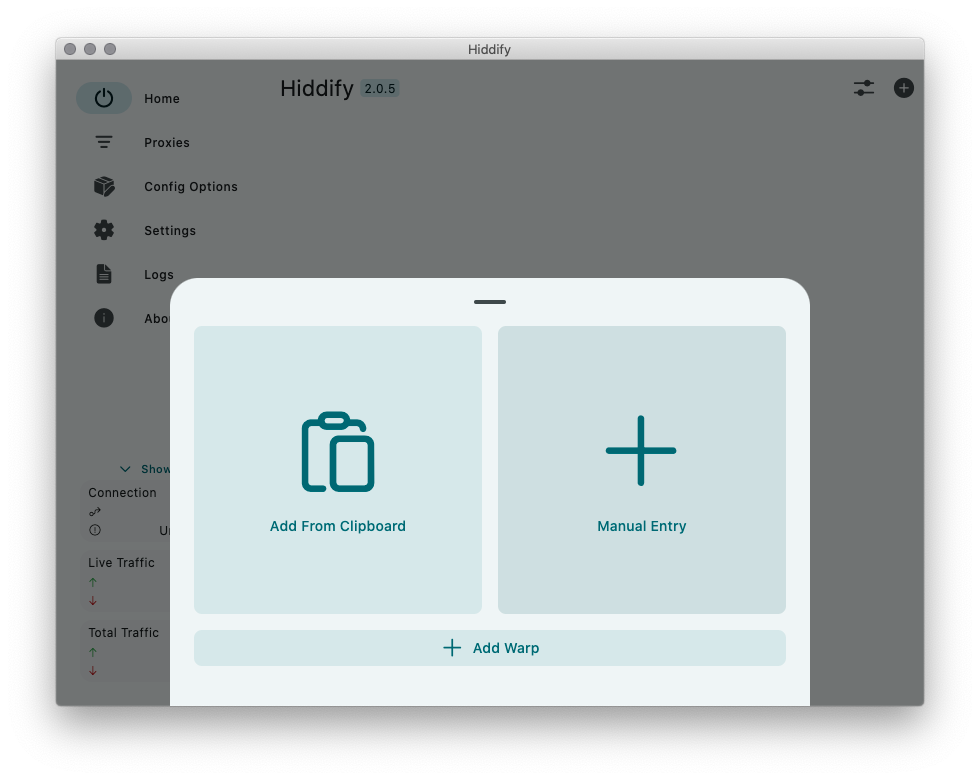The height and width of the screenshot is (780, 980).
Task: Open quick settings sliders icon
Action: [864, 88]
